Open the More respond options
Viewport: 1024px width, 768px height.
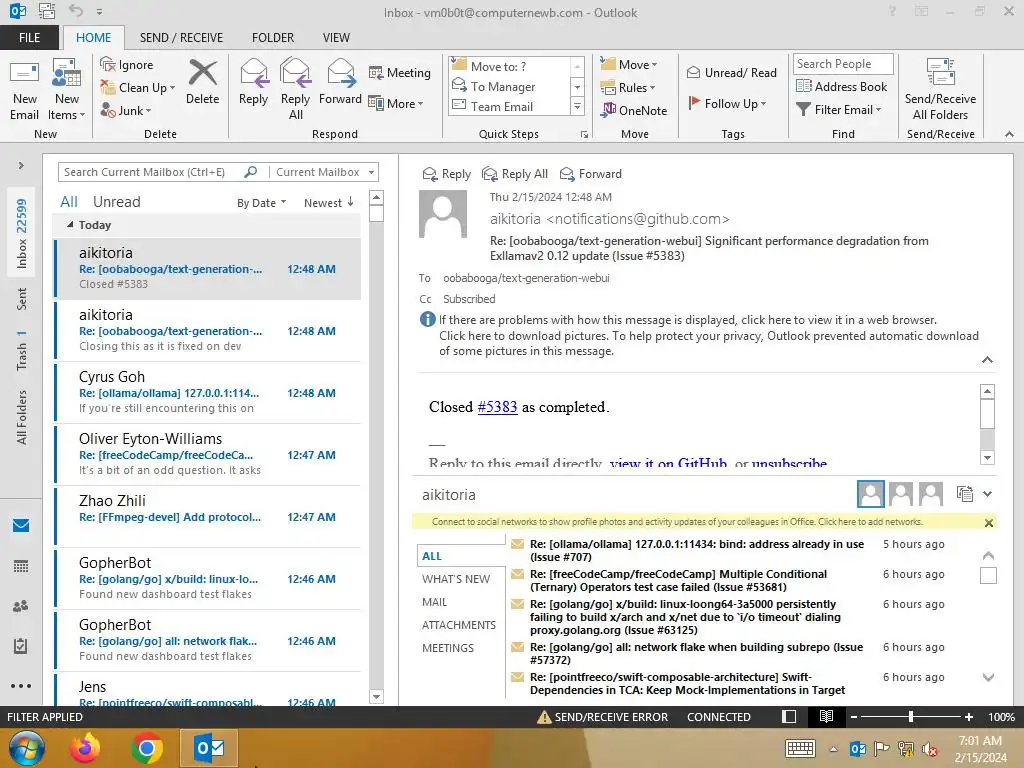coord(396,103)
